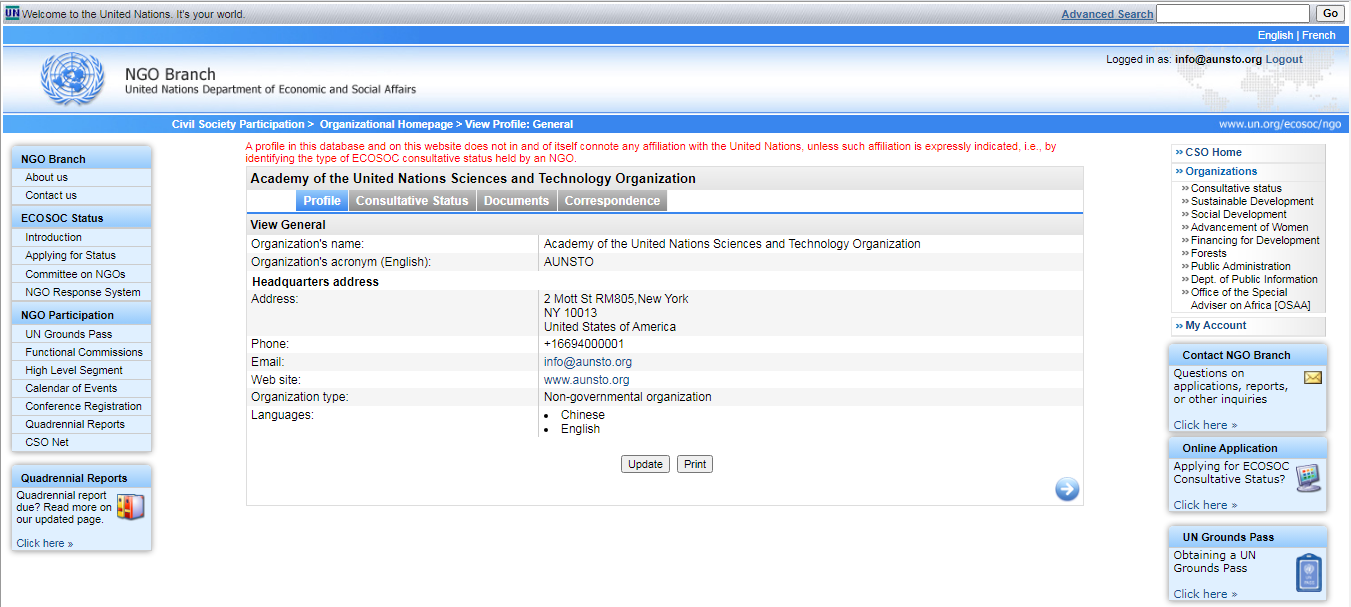Open the Documents tab
The height and width of the screenshot is (607, 1351).
click(516, 201)
